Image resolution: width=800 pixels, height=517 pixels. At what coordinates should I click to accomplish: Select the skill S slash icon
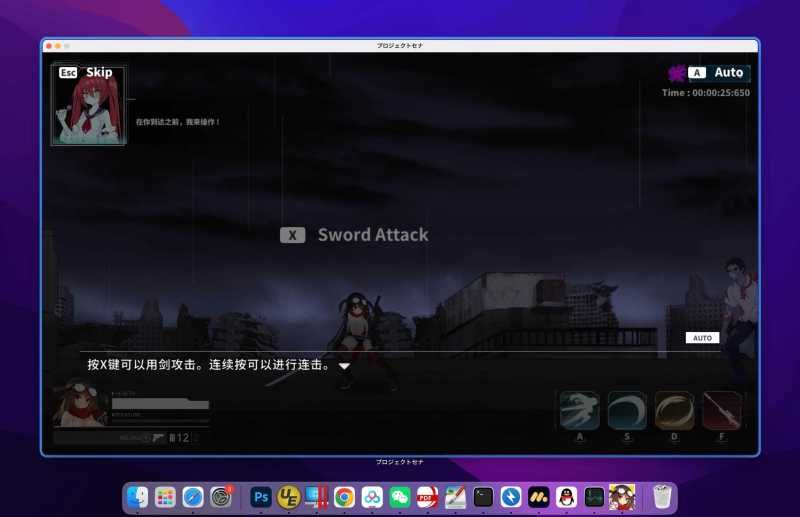tap(627, 410)
